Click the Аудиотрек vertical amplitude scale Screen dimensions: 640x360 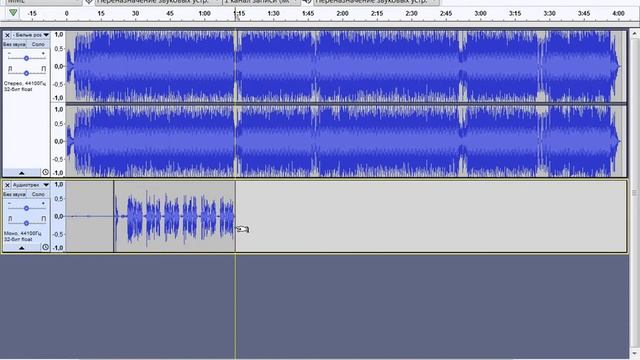coord(58,216)
